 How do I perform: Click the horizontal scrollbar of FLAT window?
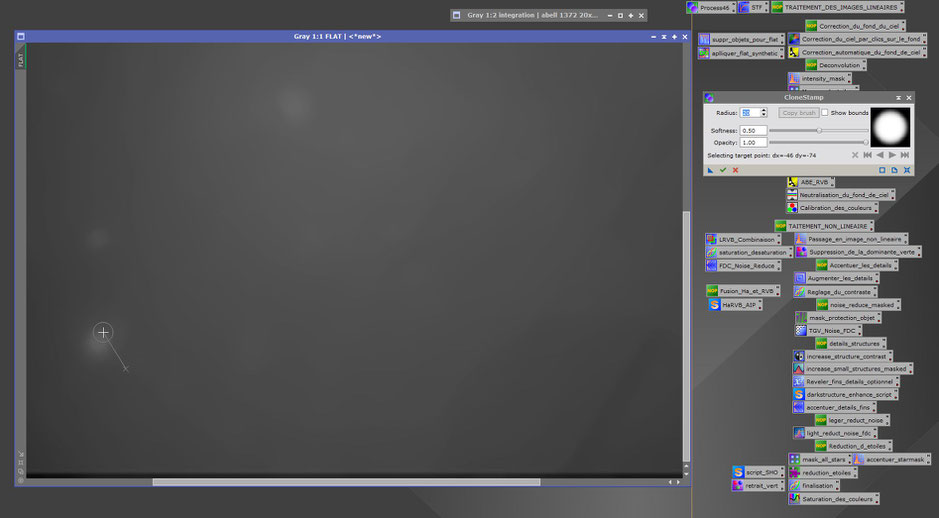point(346,482)
